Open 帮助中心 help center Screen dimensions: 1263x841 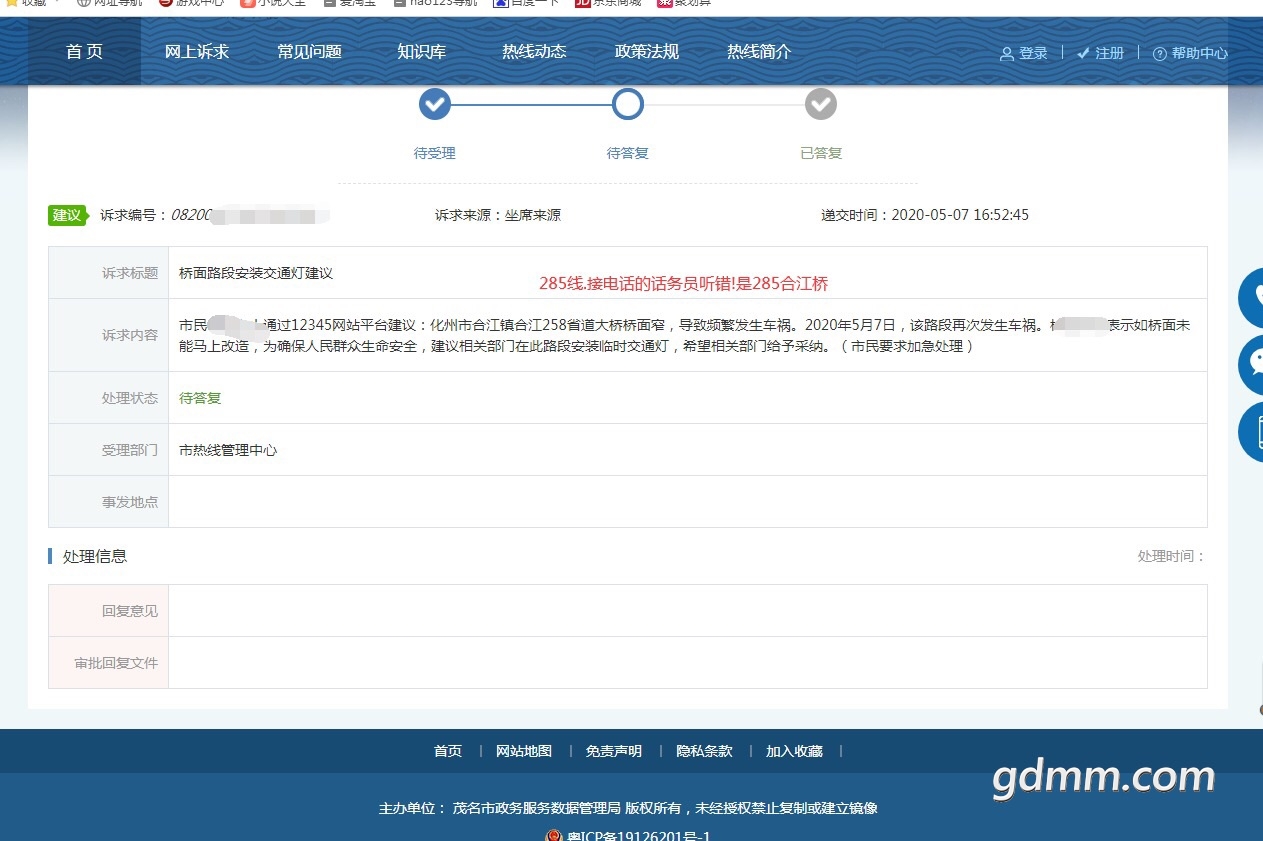(1190, 54)
